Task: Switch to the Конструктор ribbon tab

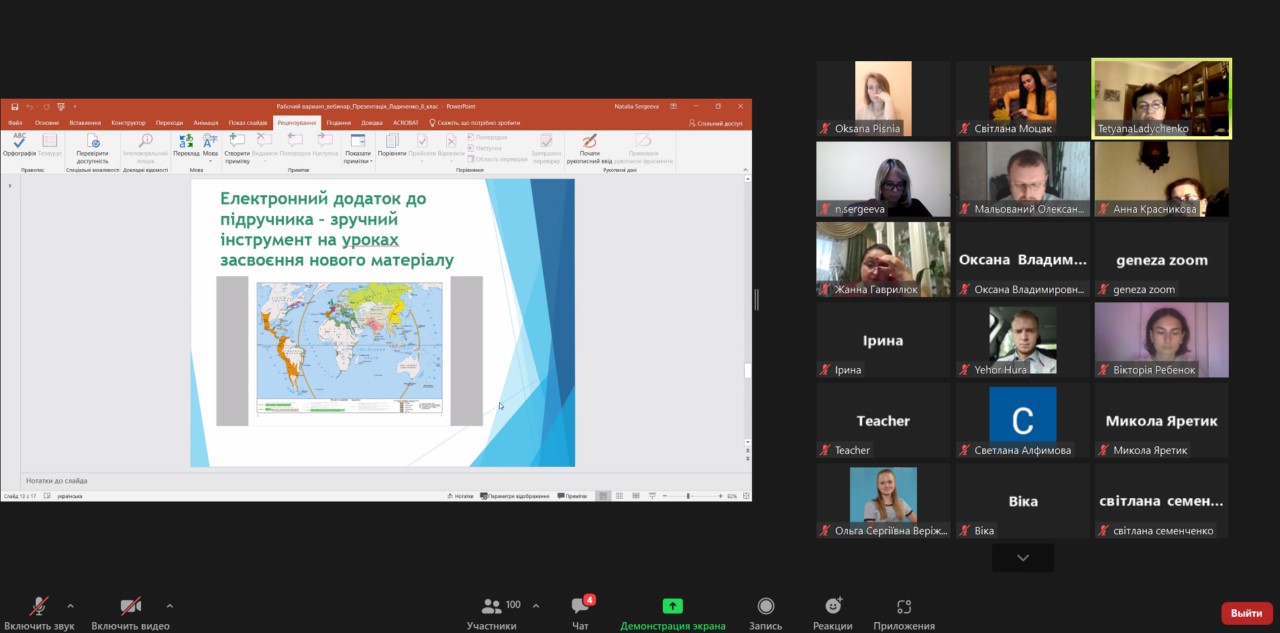Action: [129, 123]
